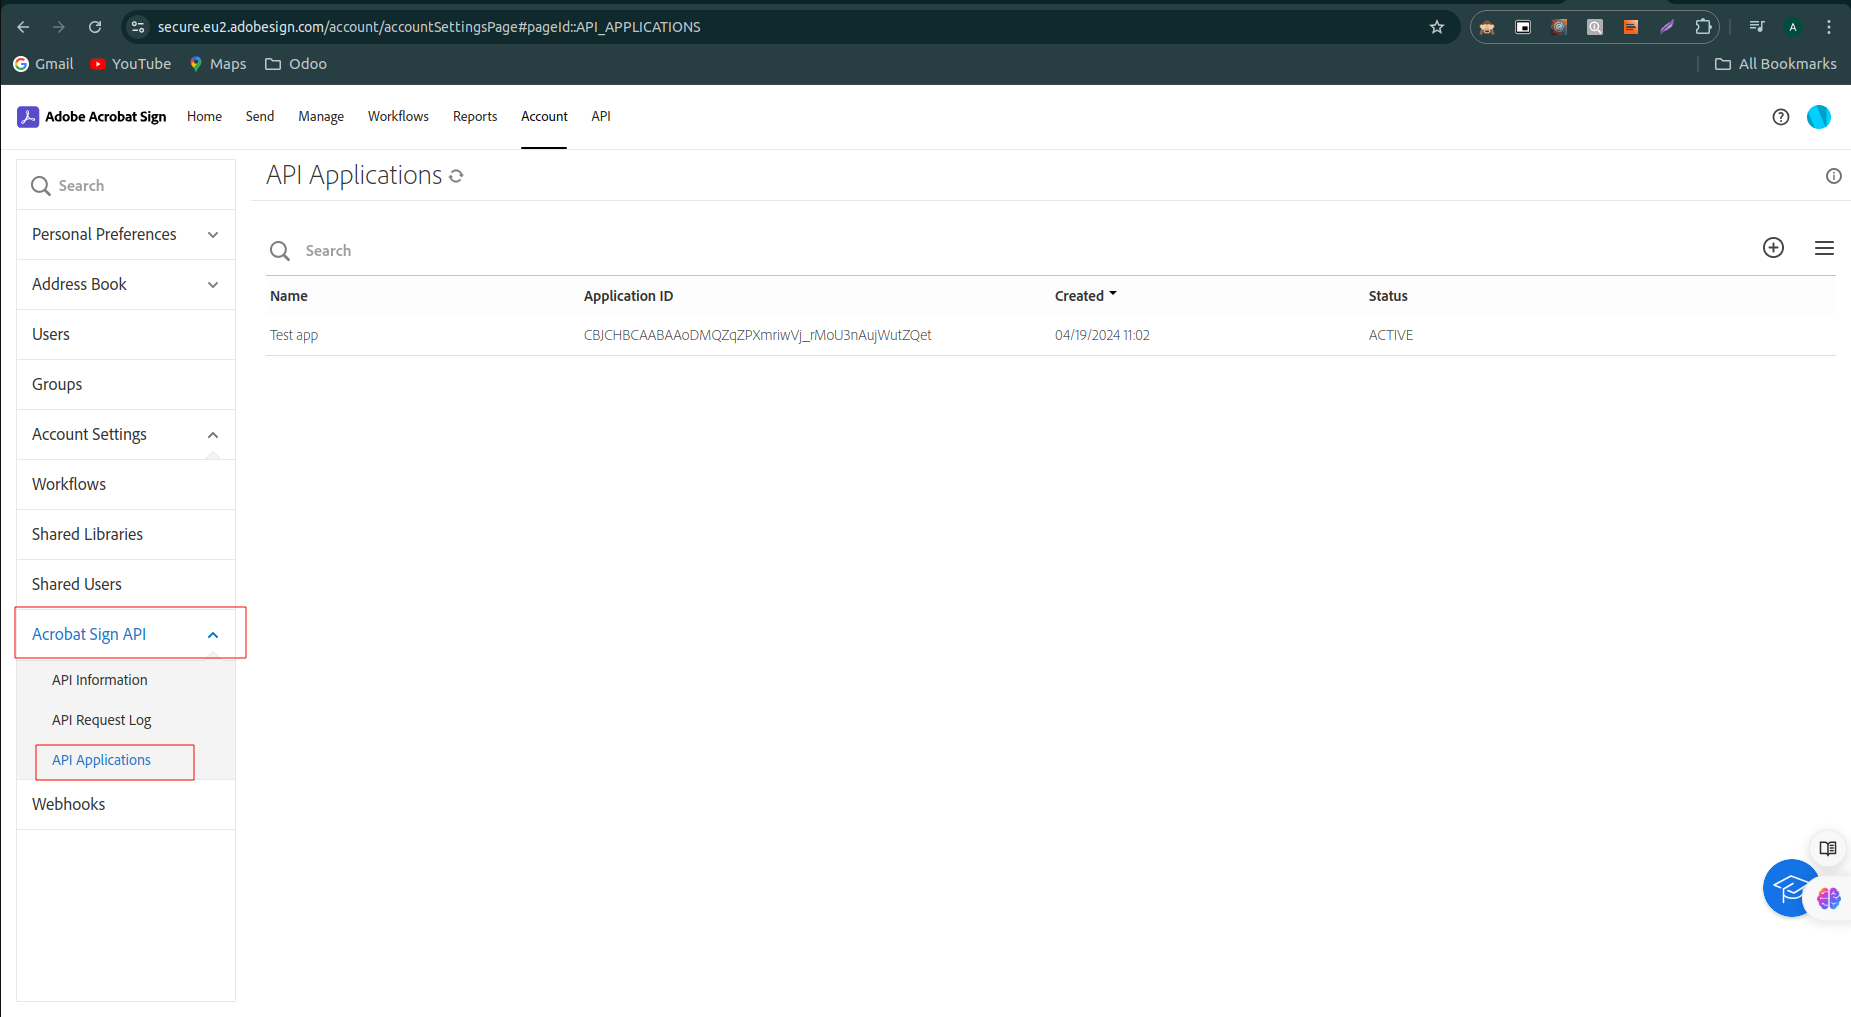
Task: Switch to the Workflows top tab
Action: [398, 117]
